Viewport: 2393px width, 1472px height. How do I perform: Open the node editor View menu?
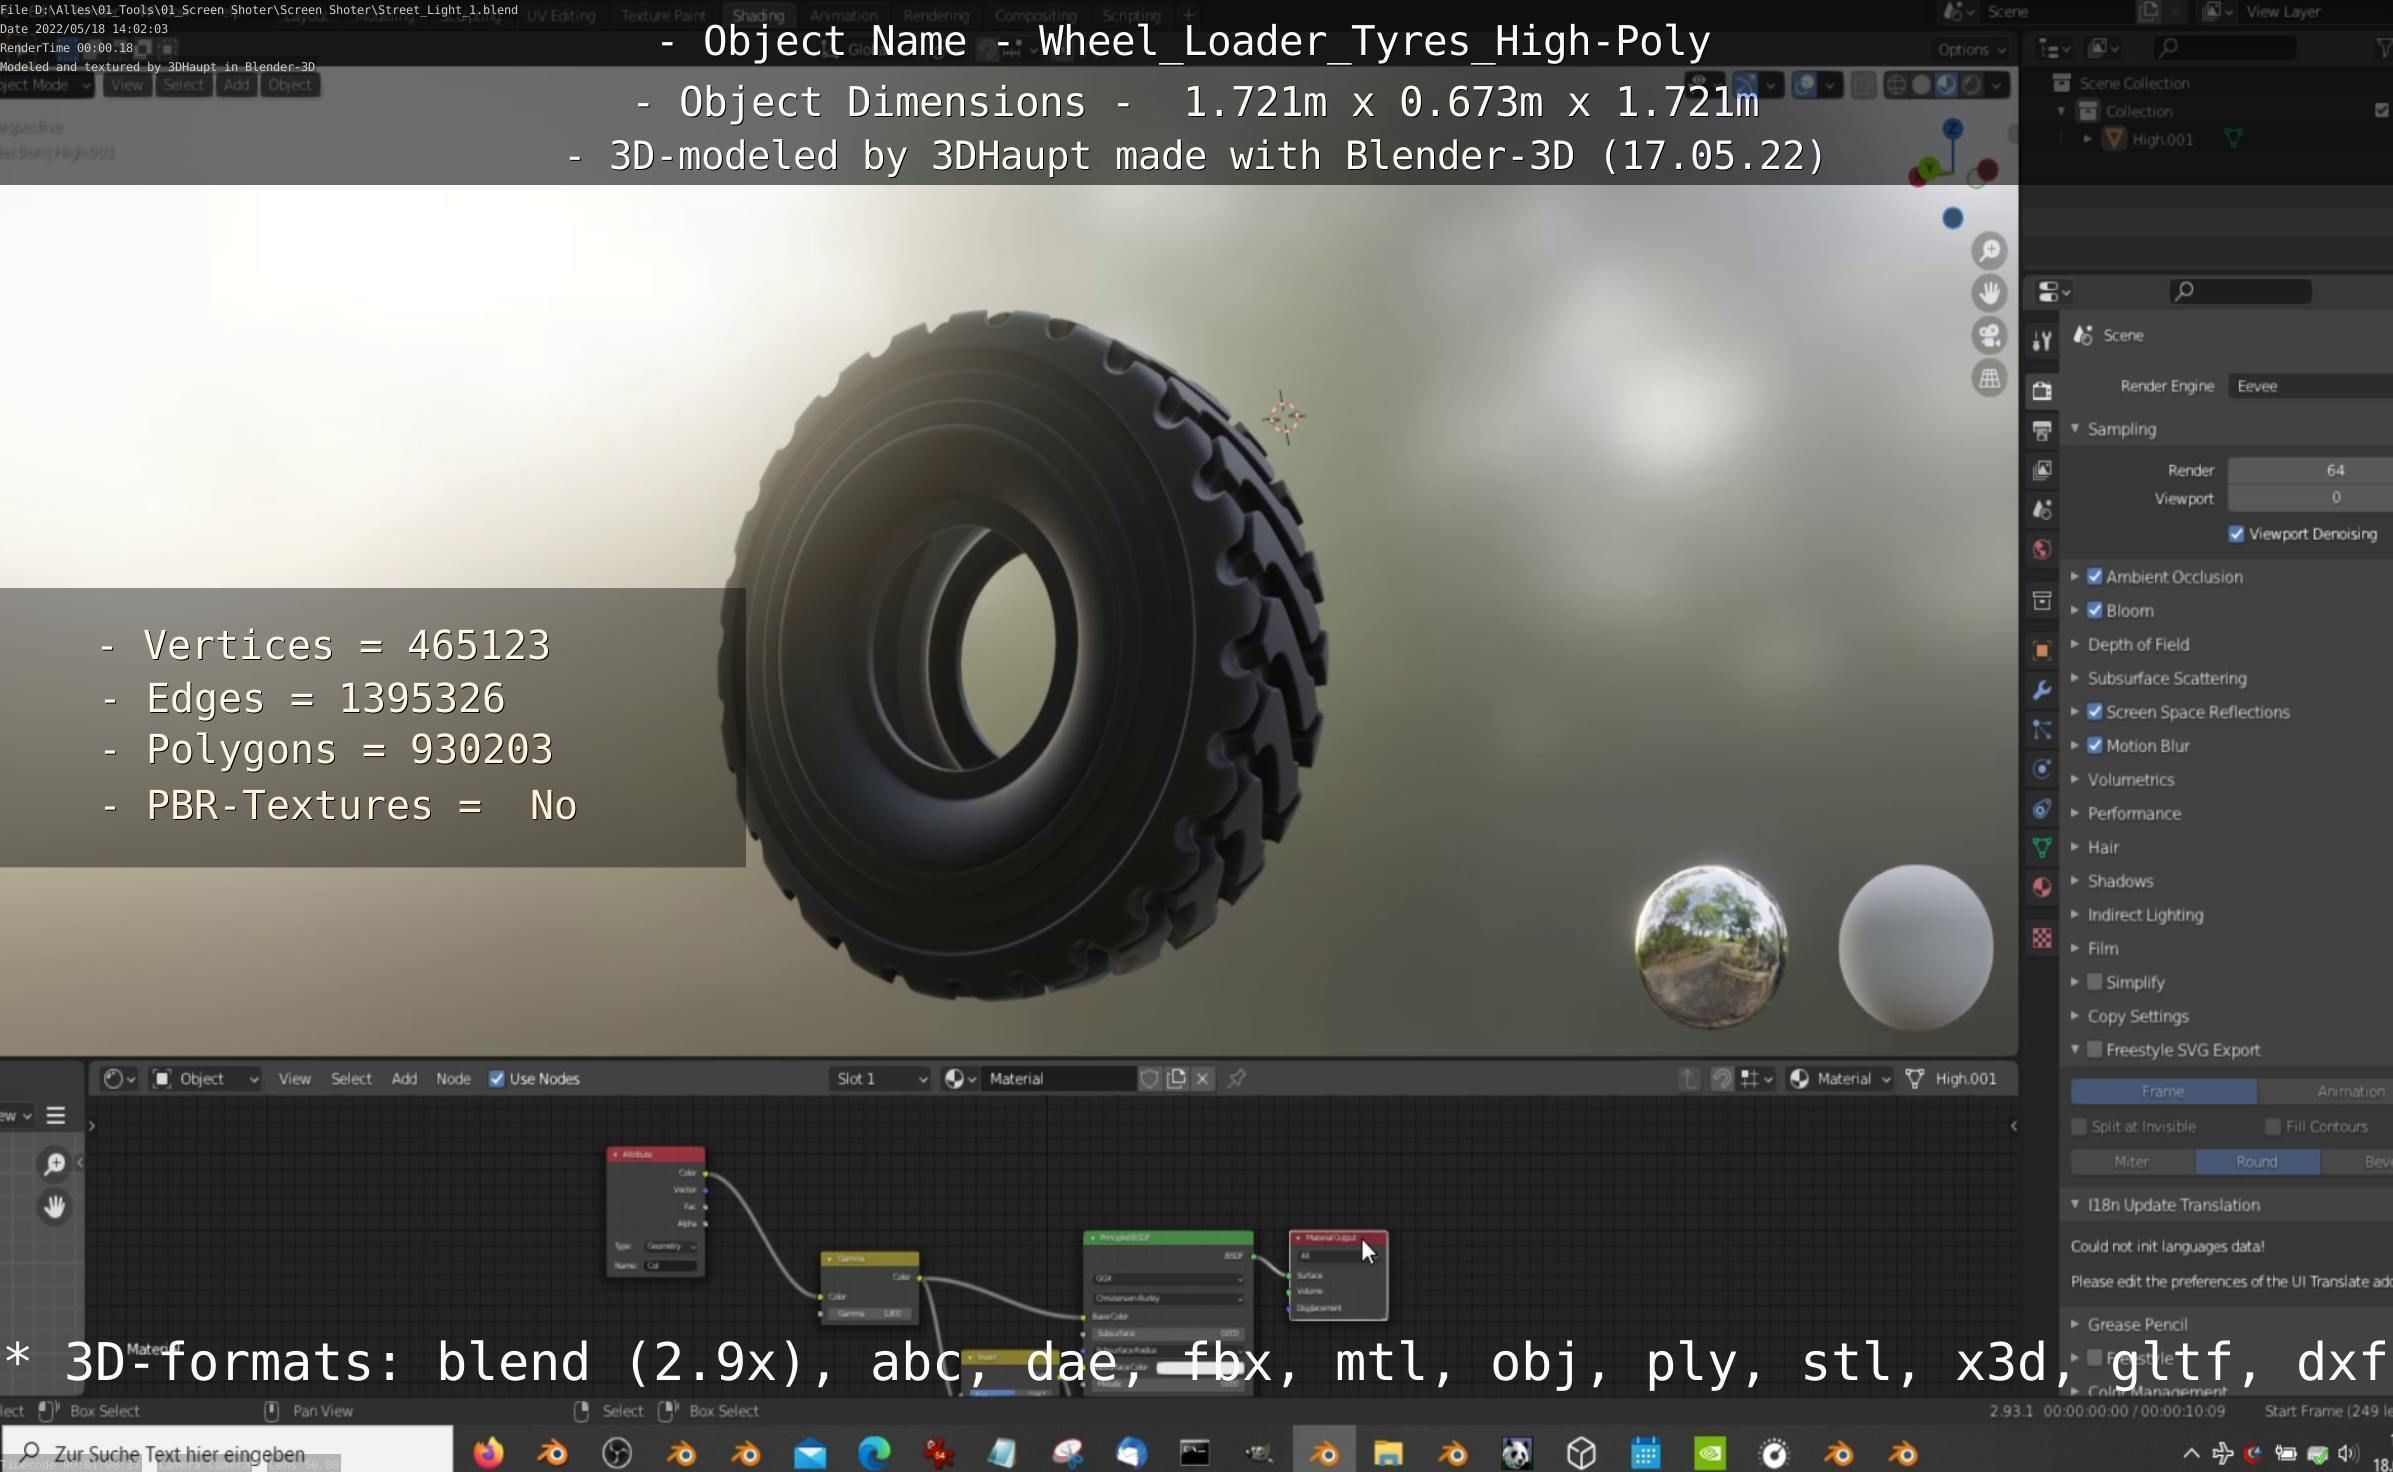pyautogui.click(x=294, y=1078)
